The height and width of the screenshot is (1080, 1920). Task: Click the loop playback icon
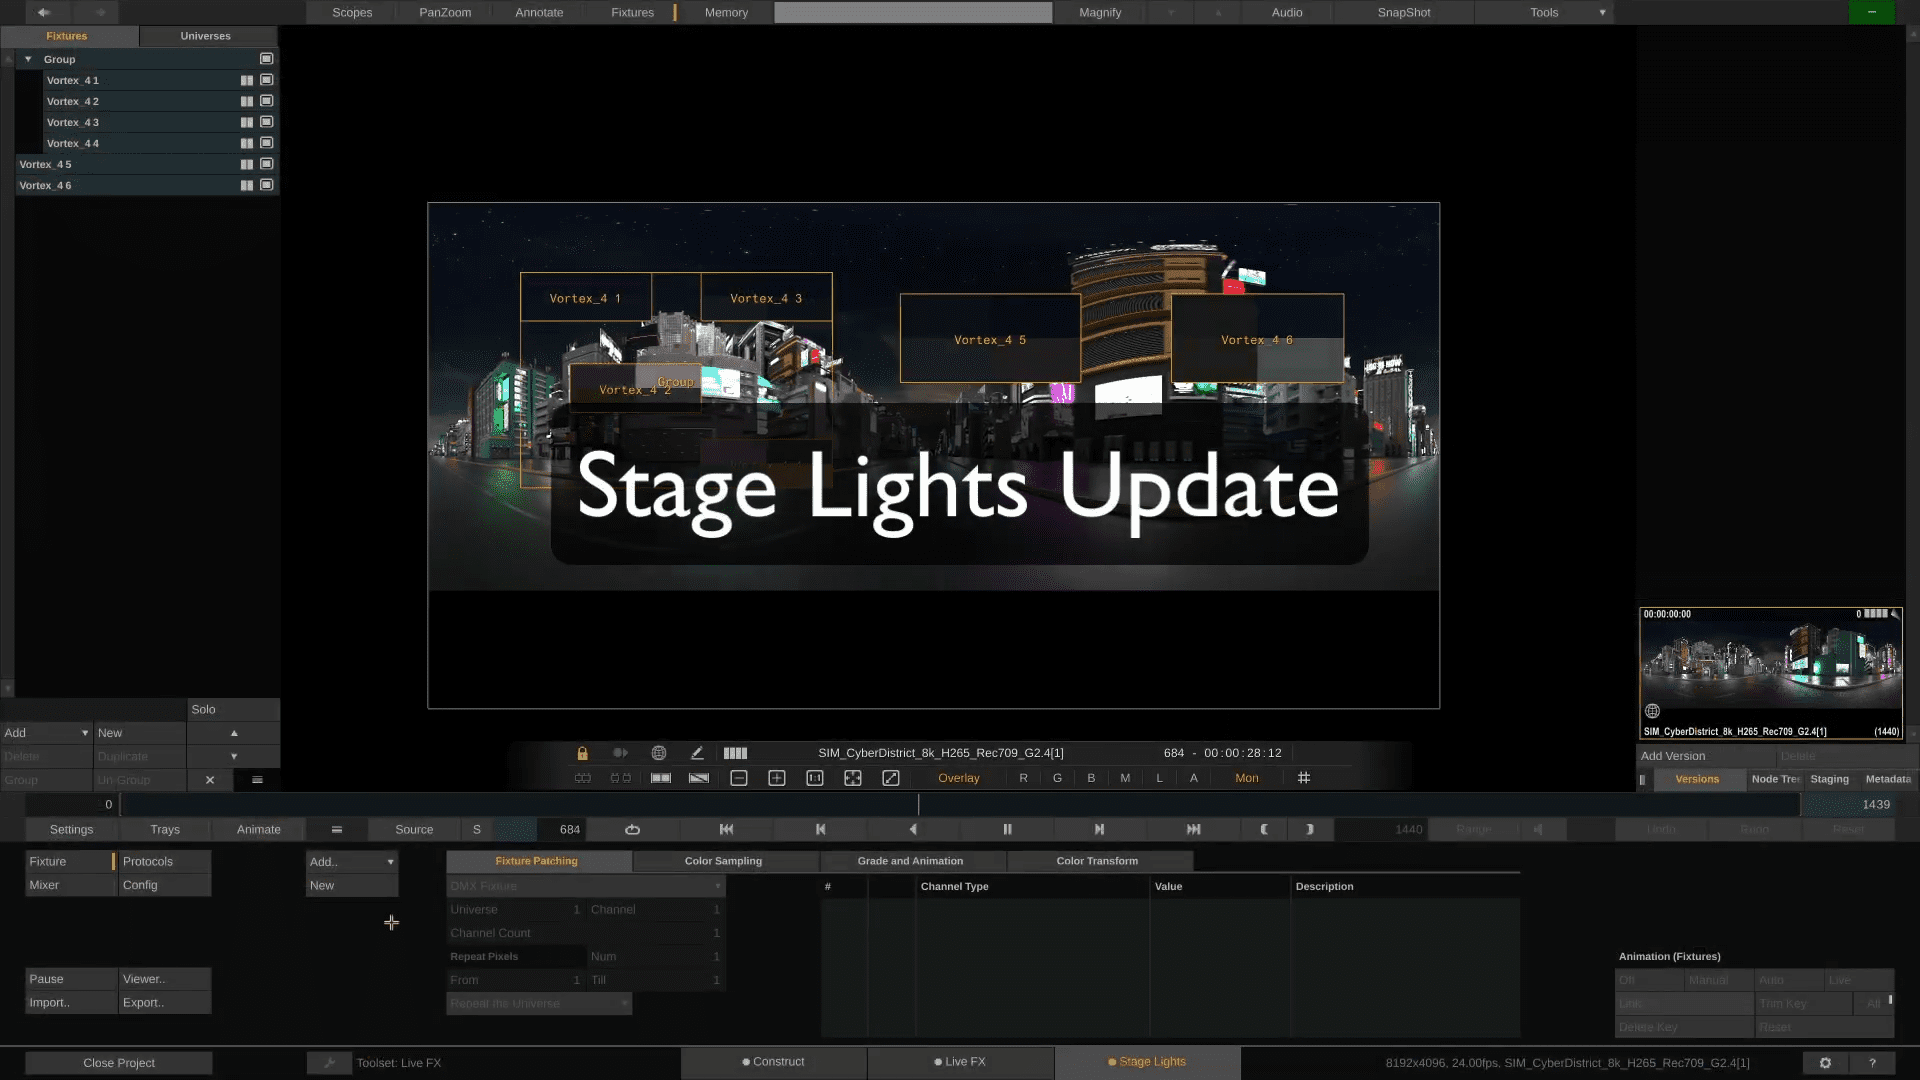point(632,829)
